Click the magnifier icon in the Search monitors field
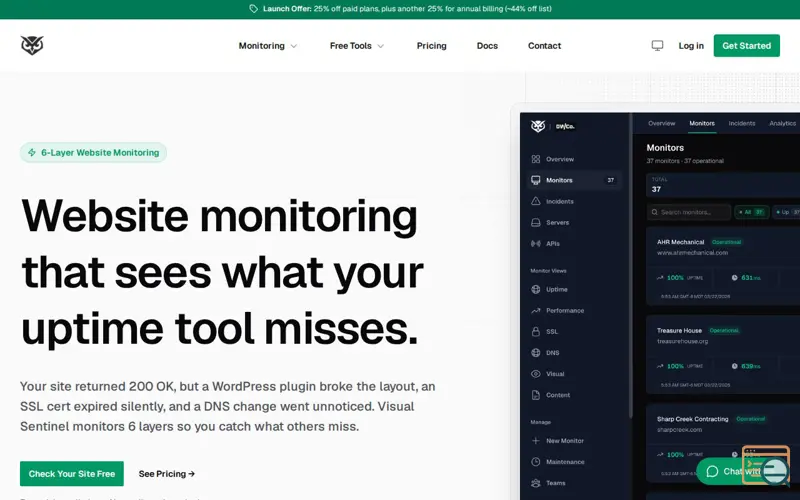Viewport: 800px width, 500px height. coord(655,212)
